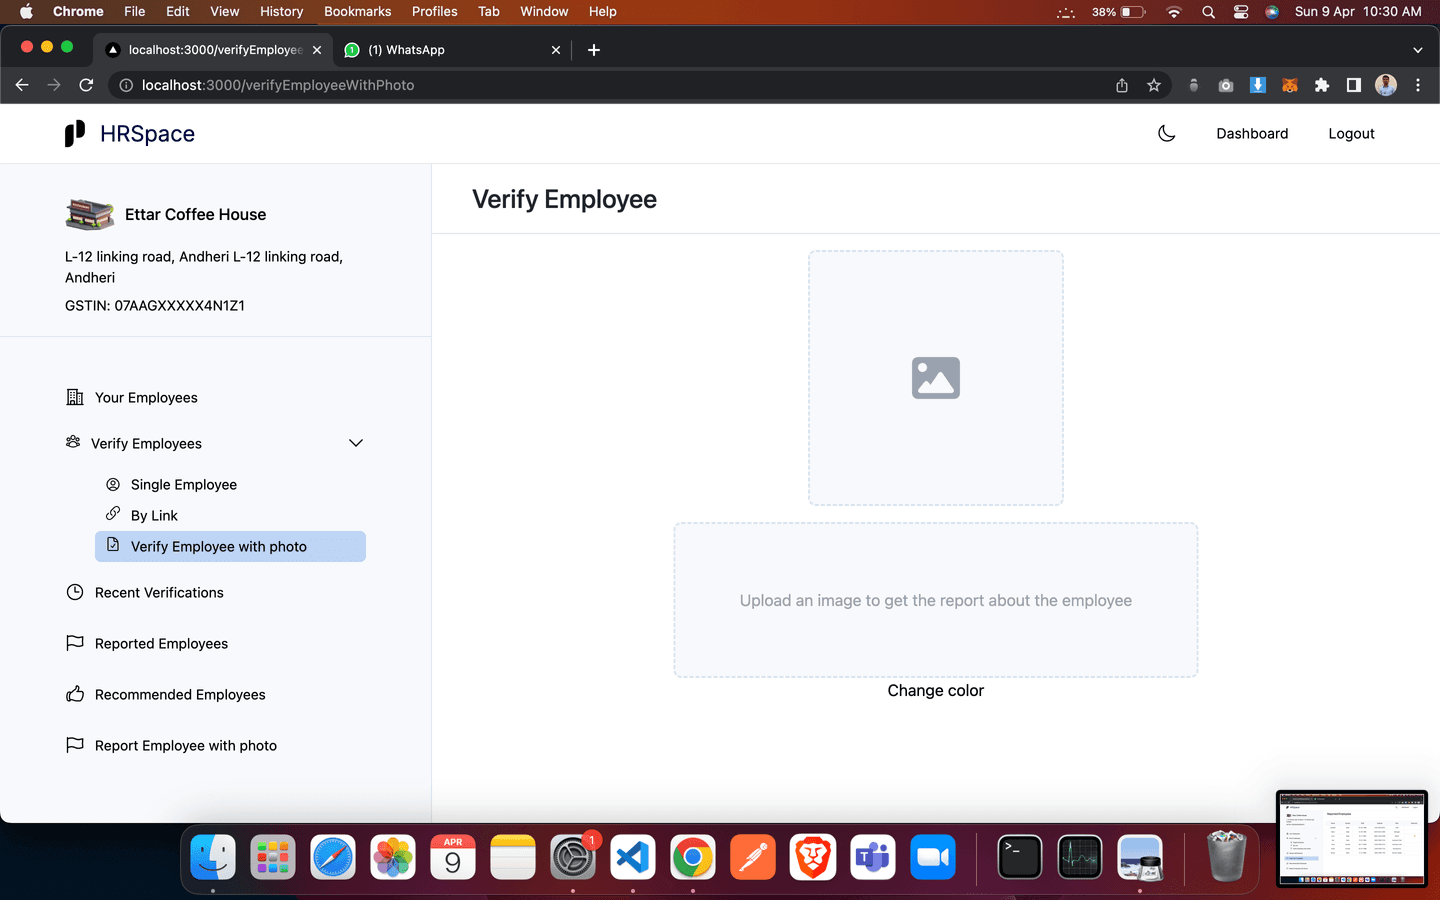Screen dimensions: 1440x900
Task: Open a new tab with plus button
Action: click(594, 50)
